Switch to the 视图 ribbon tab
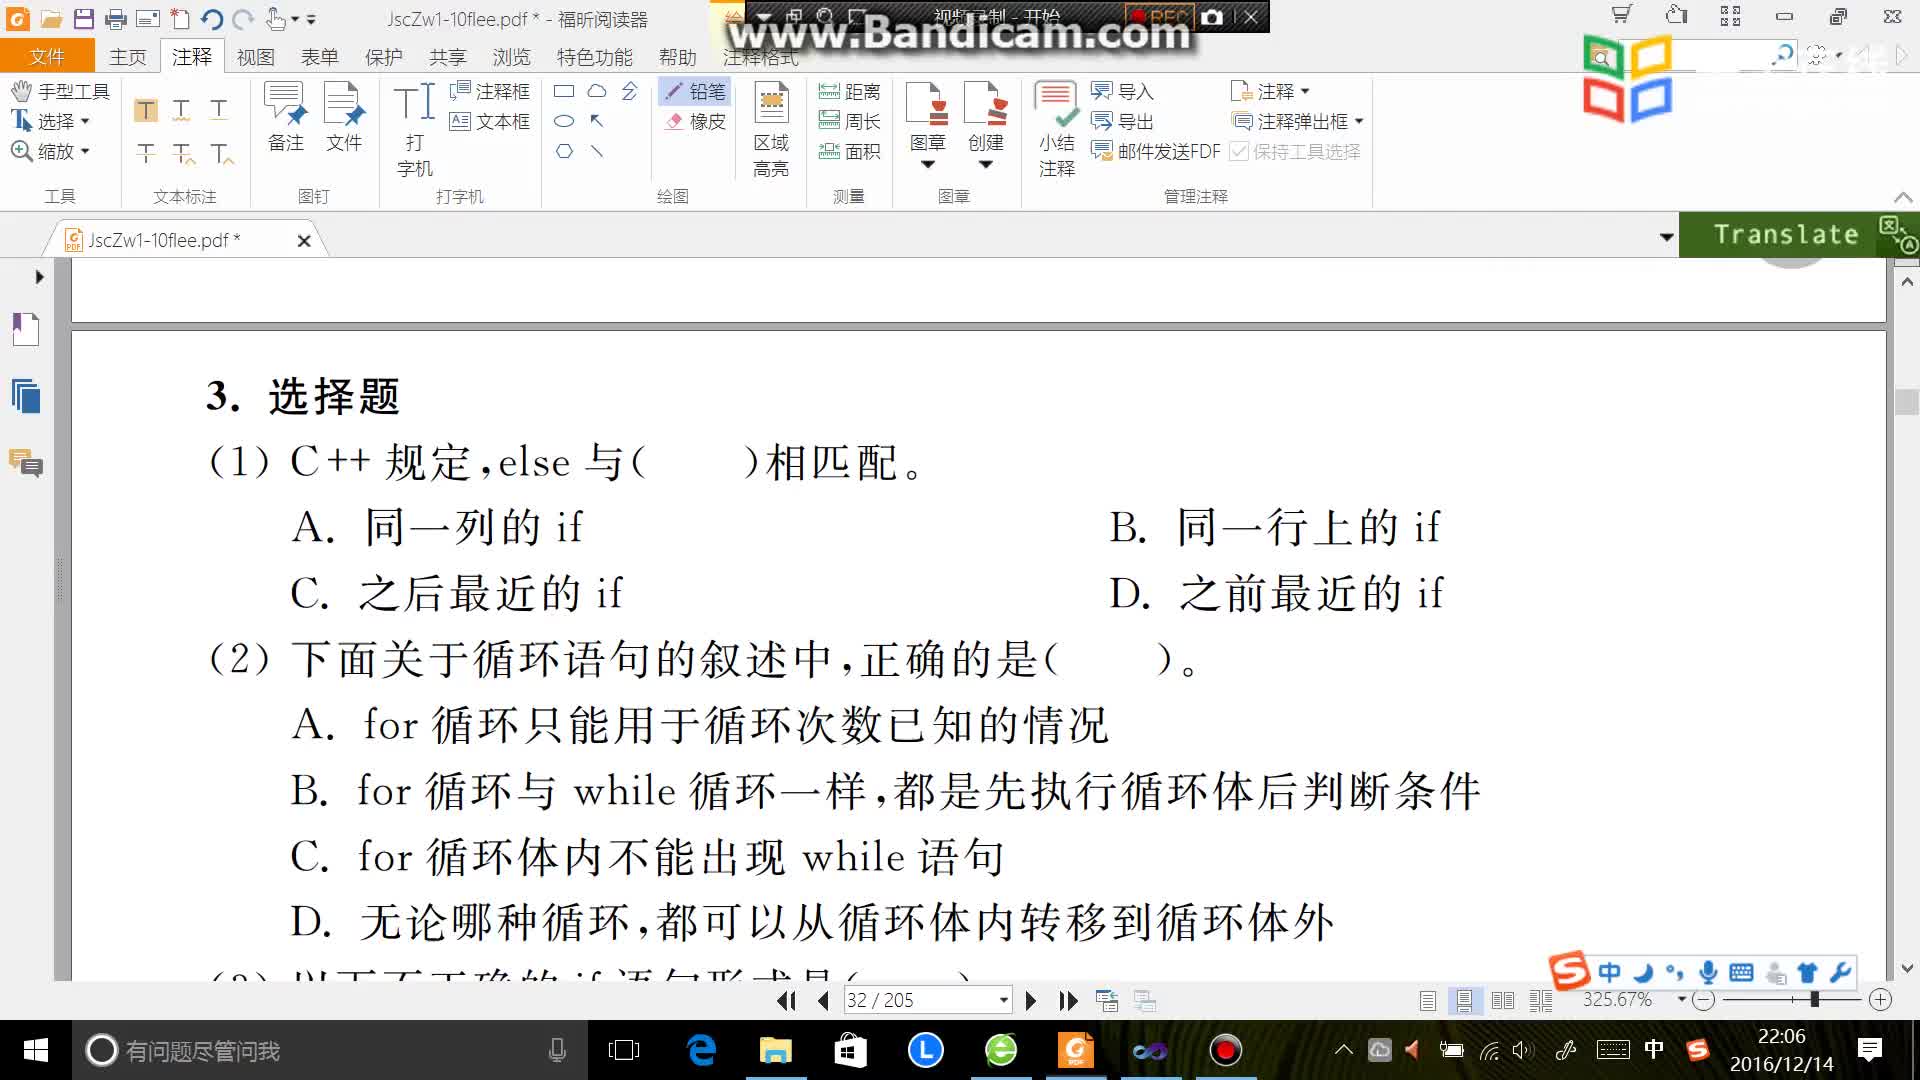The image size is (1920, 1080). click(x=256, y=57)
